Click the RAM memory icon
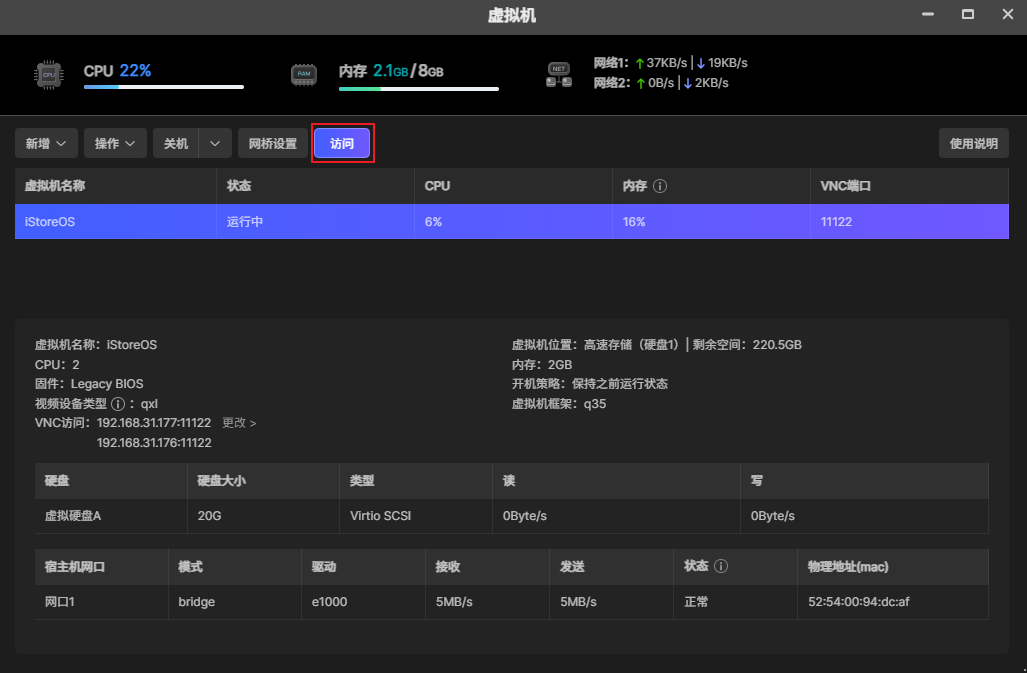The image size is (1027, 673). coord(303,73)
